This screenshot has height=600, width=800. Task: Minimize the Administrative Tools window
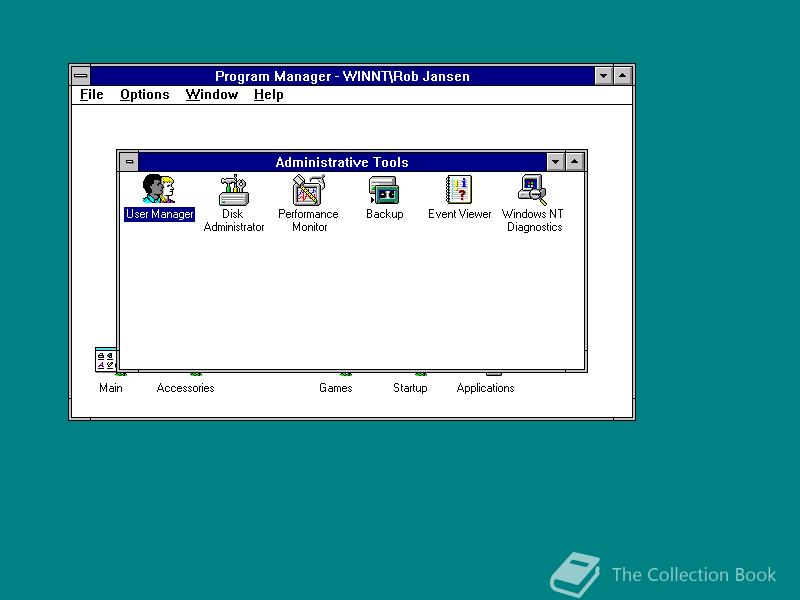(x=557, y=161)
